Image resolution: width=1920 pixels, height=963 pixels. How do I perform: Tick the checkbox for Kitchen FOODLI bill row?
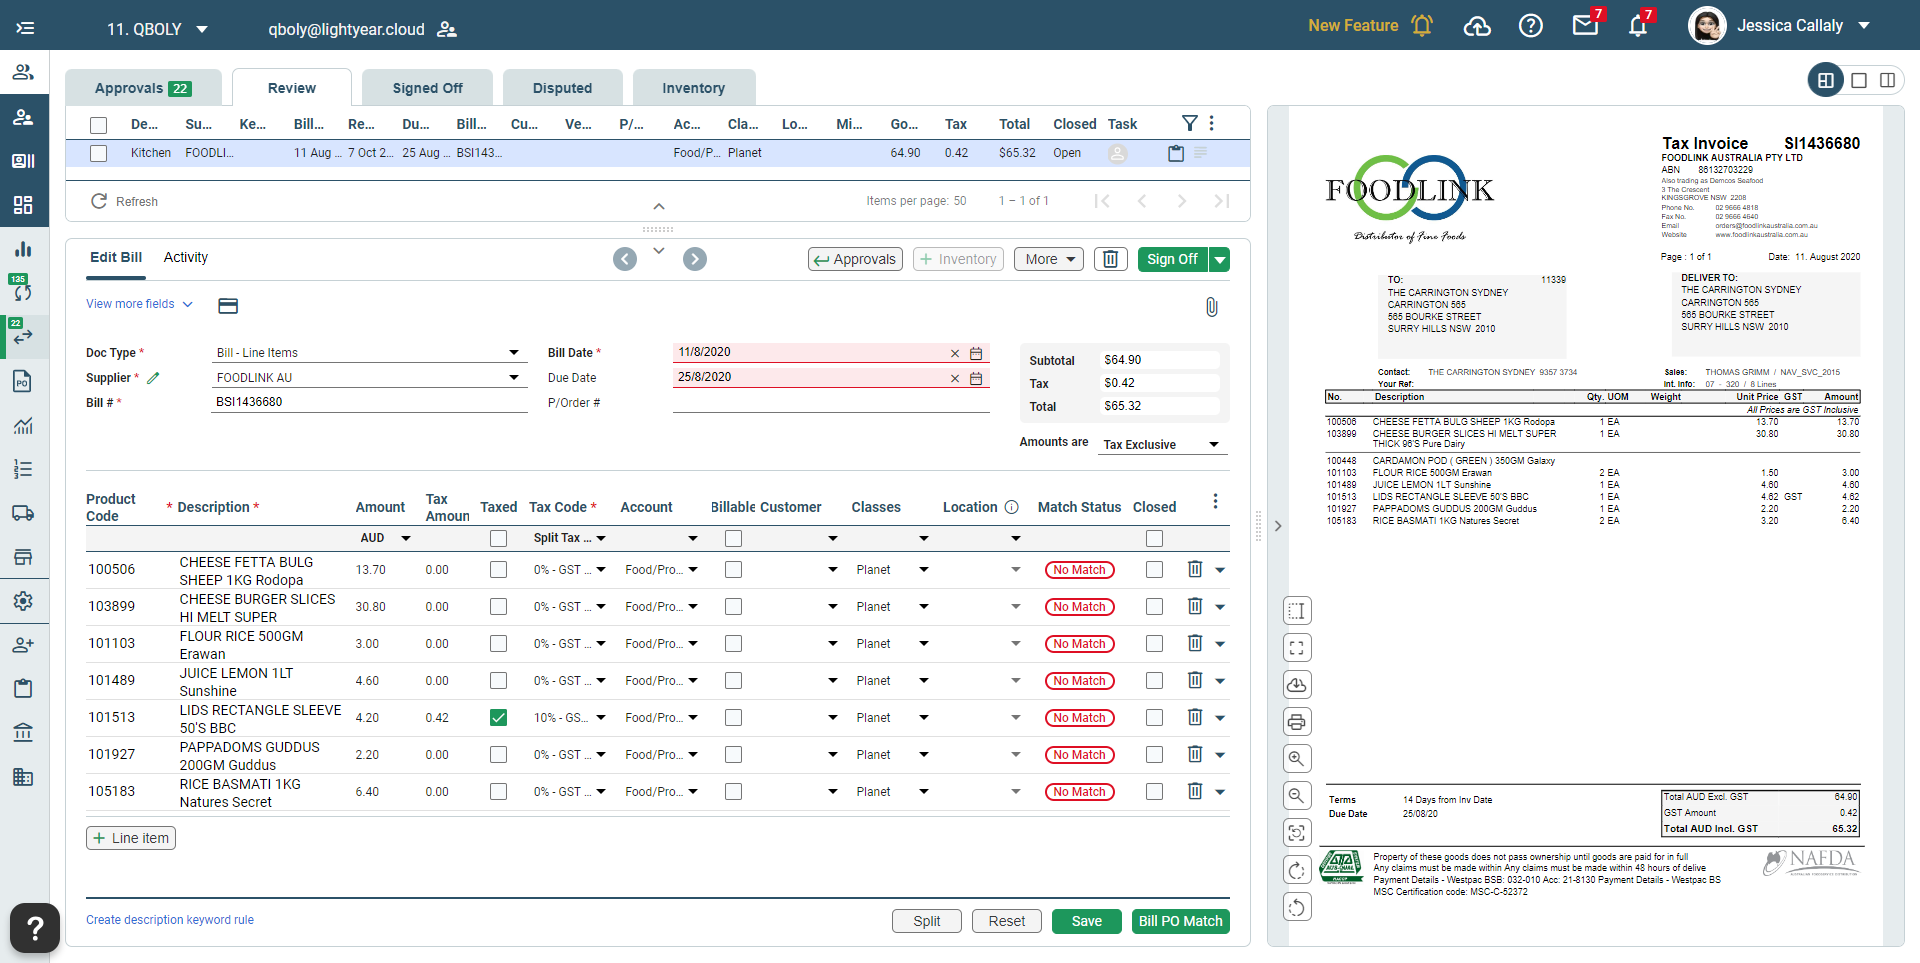[98, 153]
